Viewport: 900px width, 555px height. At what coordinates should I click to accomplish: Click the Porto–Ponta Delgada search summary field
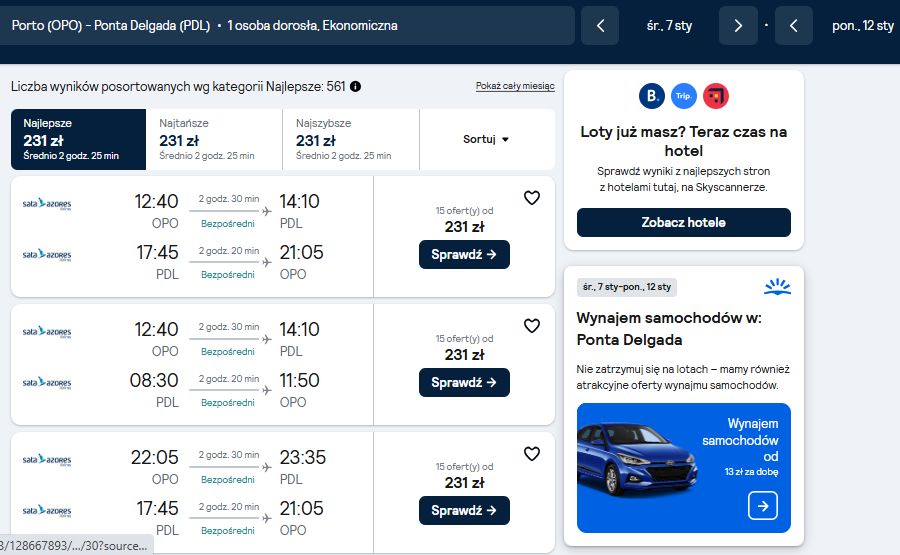point(287,26)
